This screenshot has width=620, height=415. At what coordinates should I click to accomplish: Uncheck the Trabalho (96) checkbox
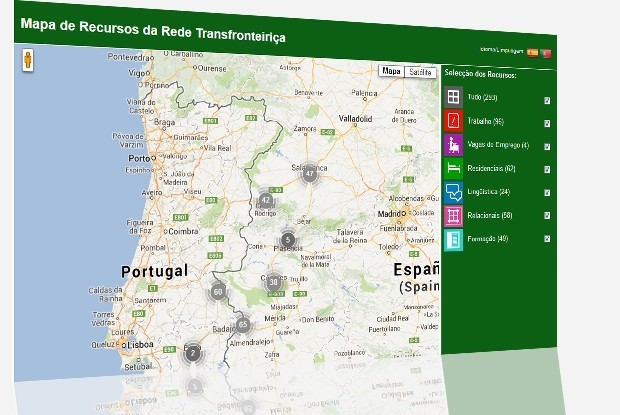[547, 123]
